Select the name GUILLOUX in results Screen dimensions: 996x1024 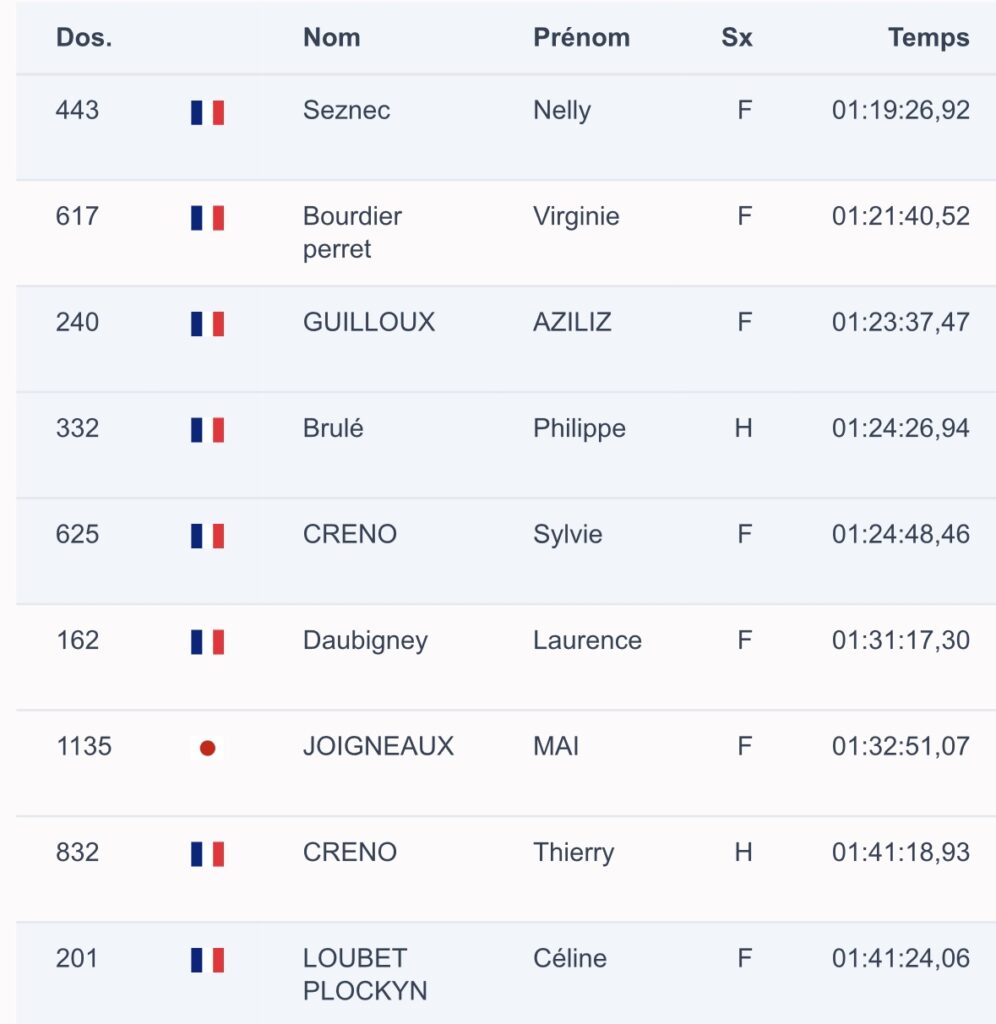[x=368, y=322]
